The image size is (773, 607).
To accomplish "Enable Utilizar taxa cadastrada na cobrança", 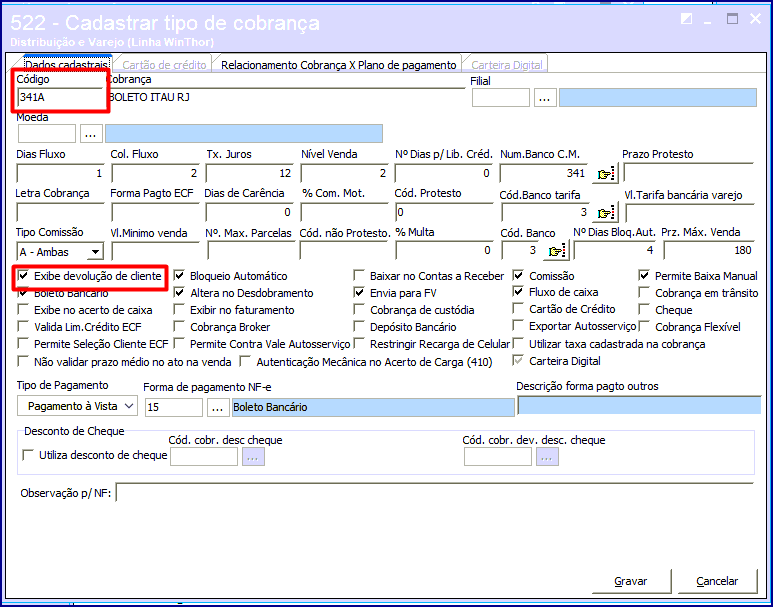I will click(x=518, y=344).
